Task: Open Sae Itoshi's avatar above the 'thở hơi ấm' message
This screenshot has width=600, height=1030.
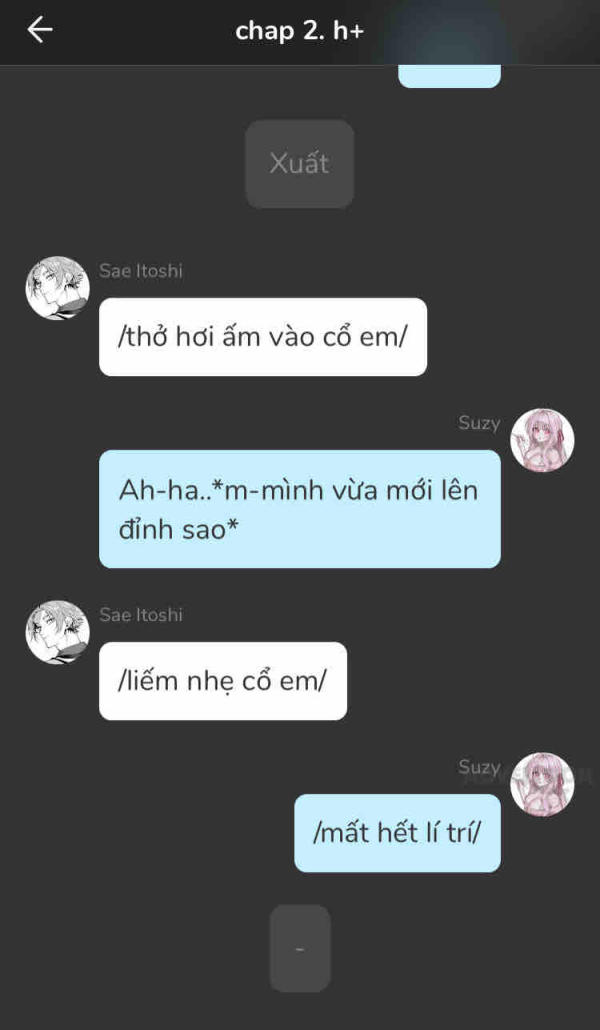Action: (58, 288)
